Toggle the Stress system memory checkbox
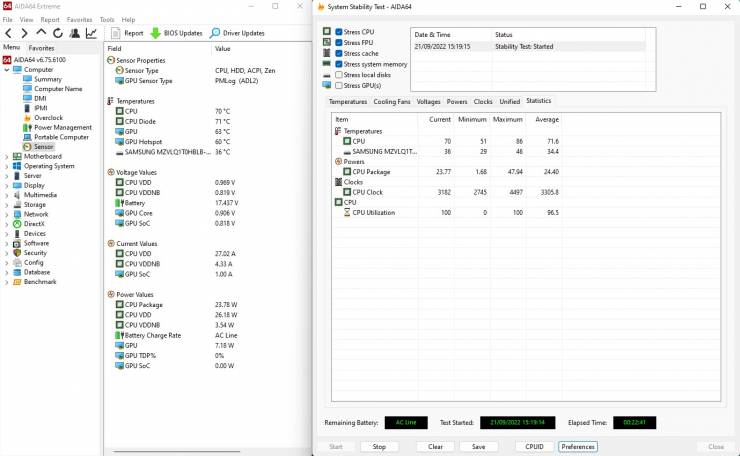Screen dimensions: 740x456 click(x=338, y=64)
